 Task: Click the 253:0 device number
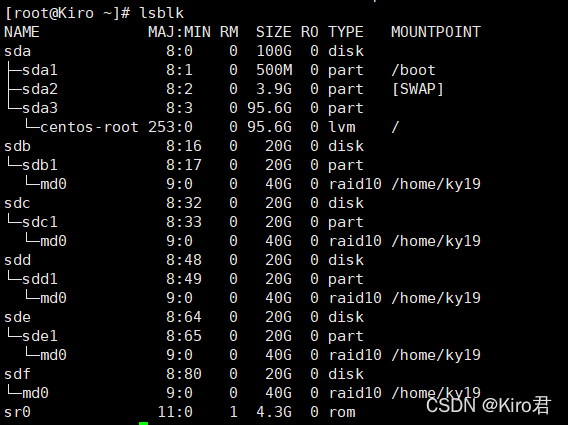click(x=170, y=127)
